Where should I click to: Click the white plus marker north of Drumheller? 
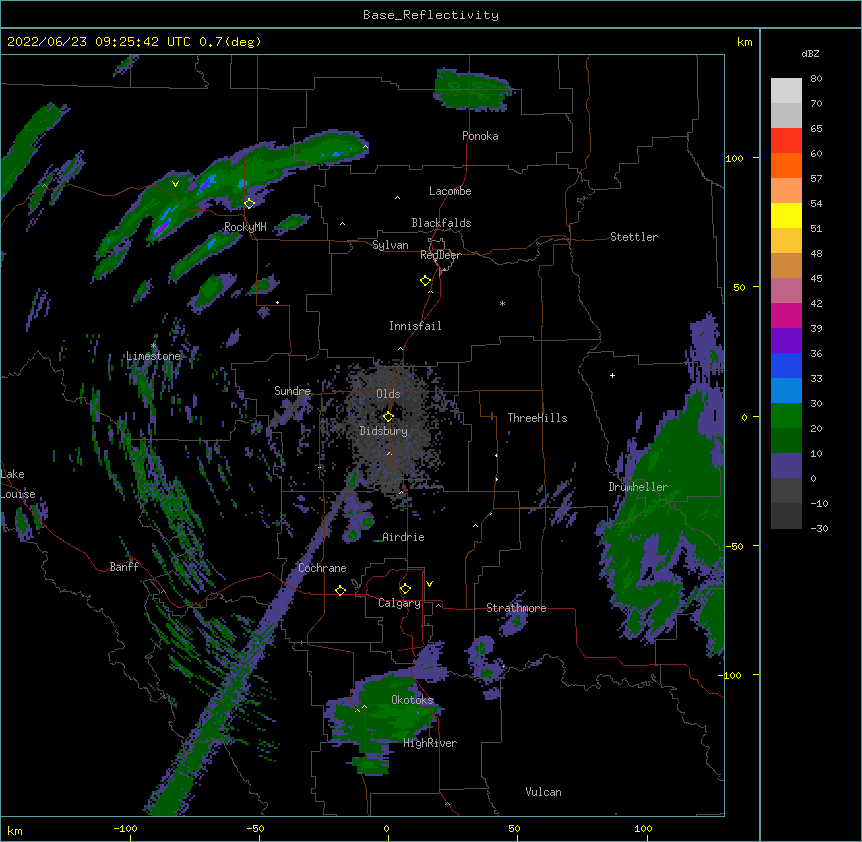coord(612,375)
